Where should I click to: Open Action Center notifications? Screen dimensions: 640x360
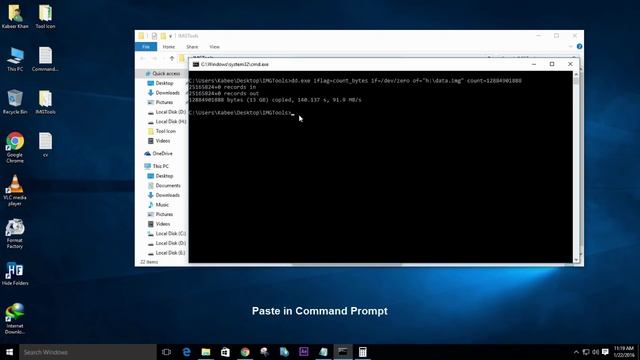coord(606,352)
